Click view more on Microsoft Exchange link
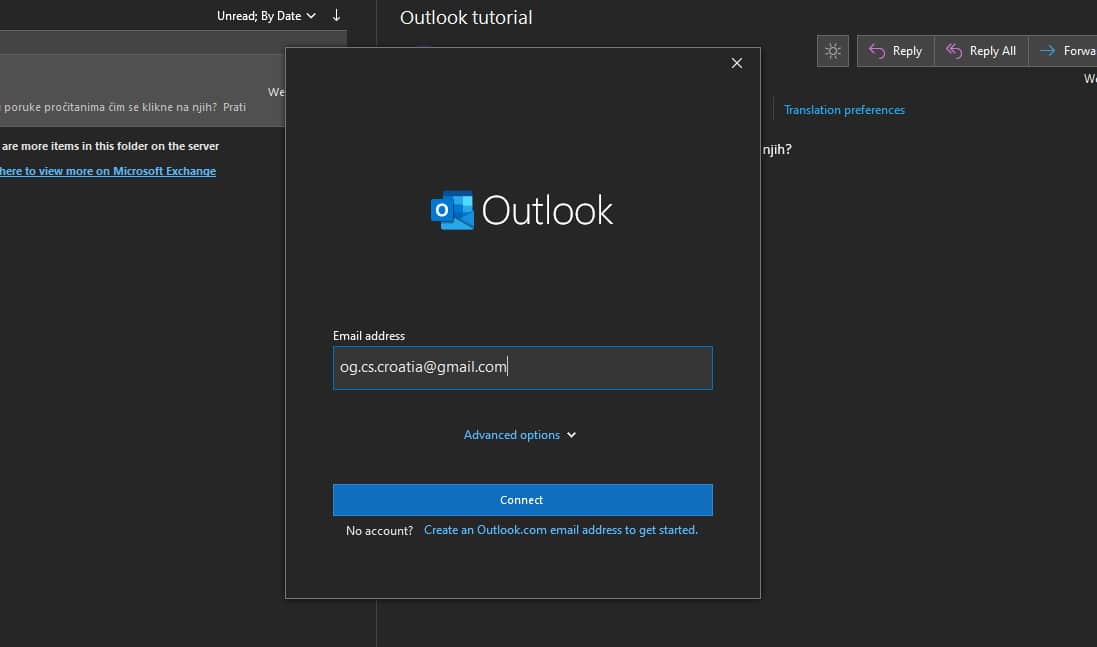This screenshot has width=1097, height=647. click(x=107, y=171)
